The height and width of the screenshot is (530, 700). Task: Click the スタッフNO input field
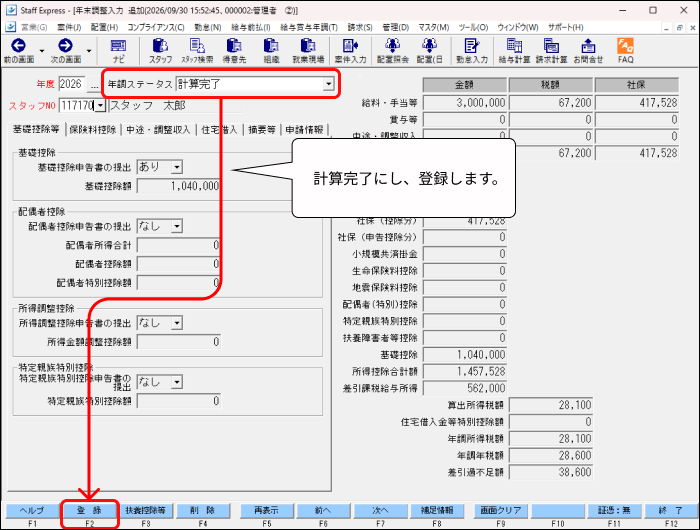tap(77, 106)
